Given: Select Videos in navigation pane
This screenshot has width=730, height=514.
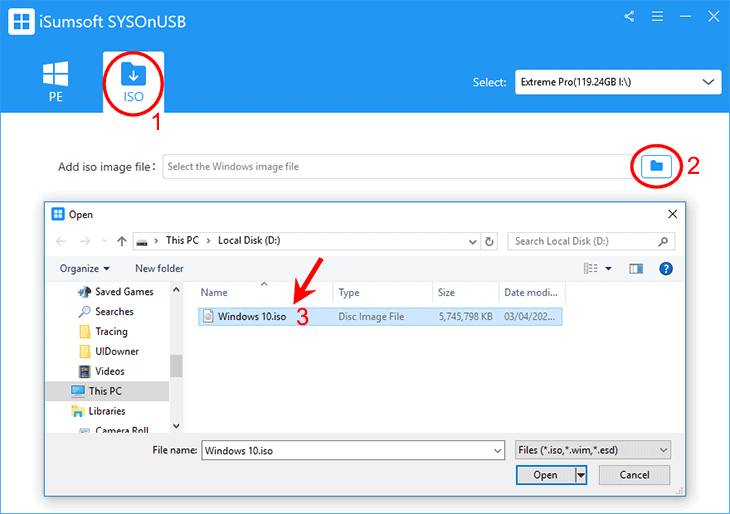Looking at the screenshot, I should tap(102, 372).
